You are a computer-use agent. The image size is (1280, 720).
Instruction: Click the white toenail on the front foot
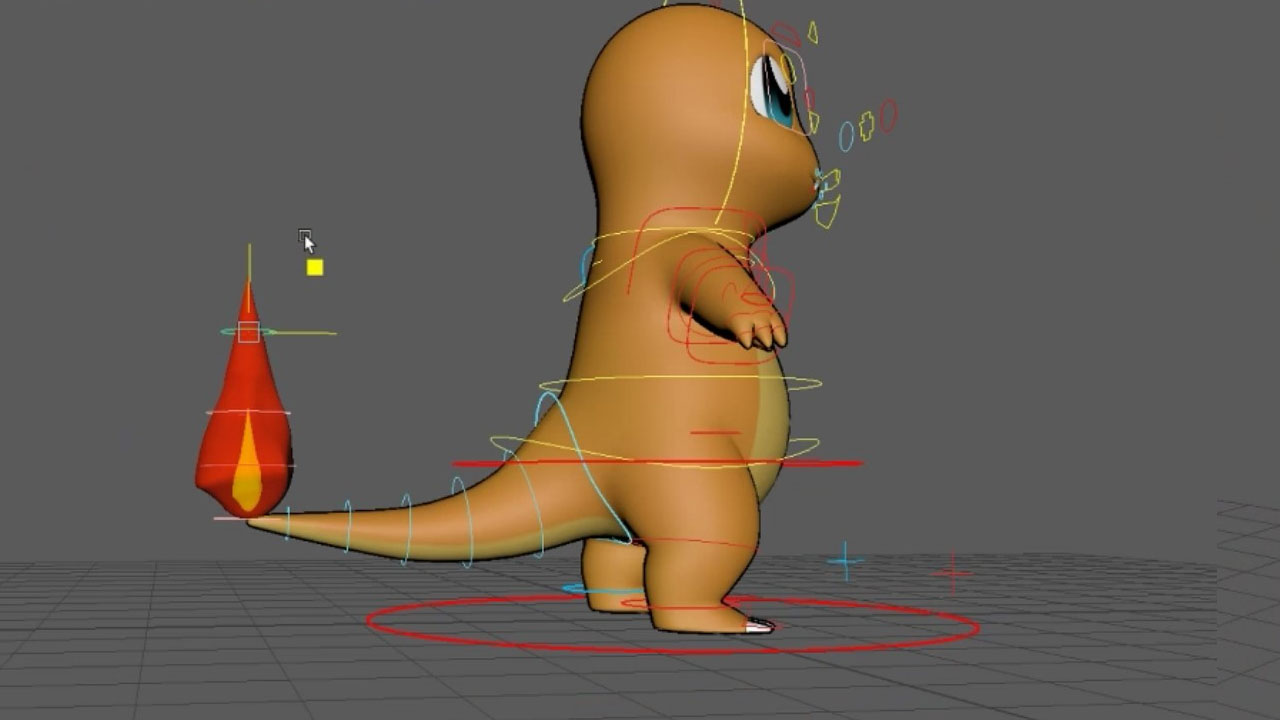point(759,626)
